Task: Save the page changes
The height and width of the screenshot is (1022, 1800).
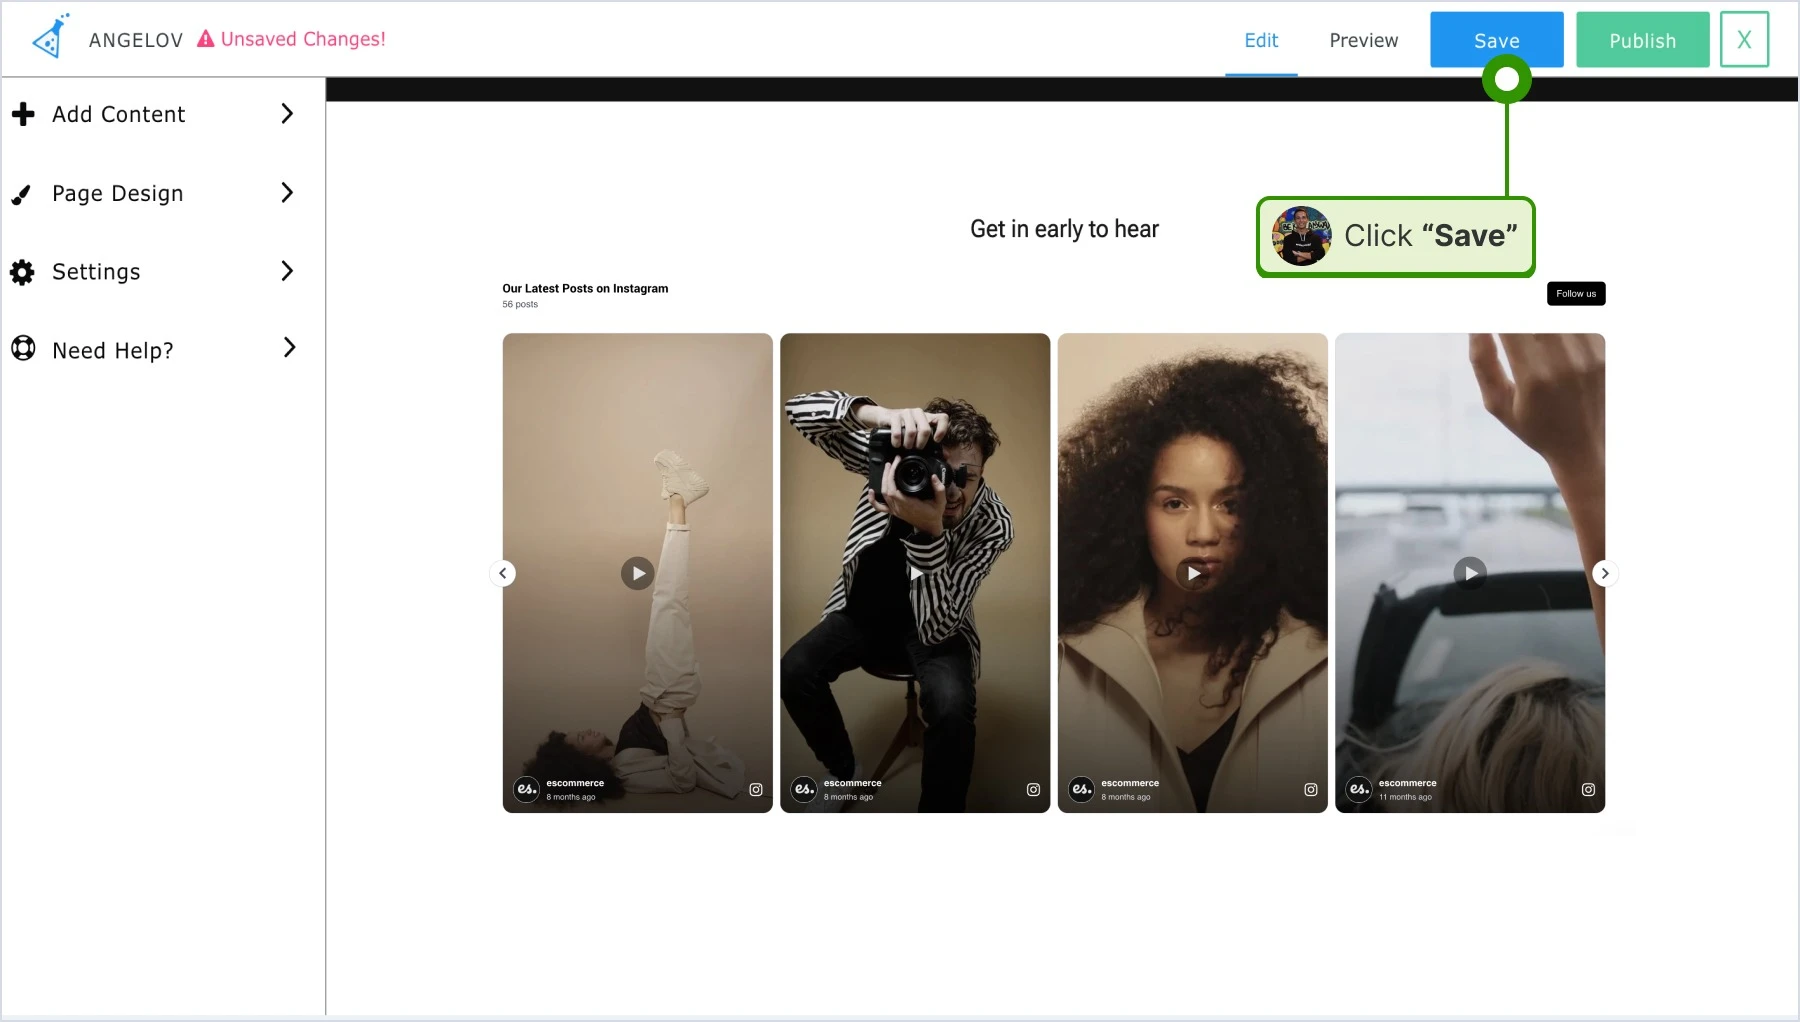Action: coord(1497,40)
